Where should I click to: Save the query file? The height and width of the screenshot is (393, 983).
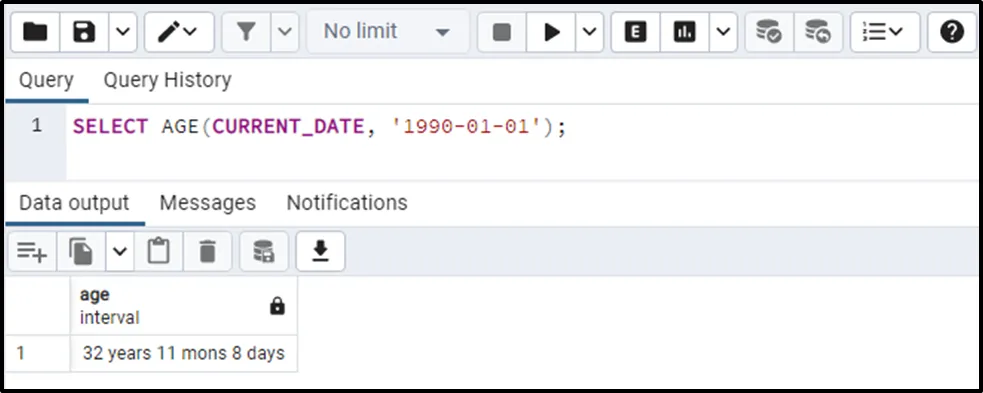(x=84, y=31)
